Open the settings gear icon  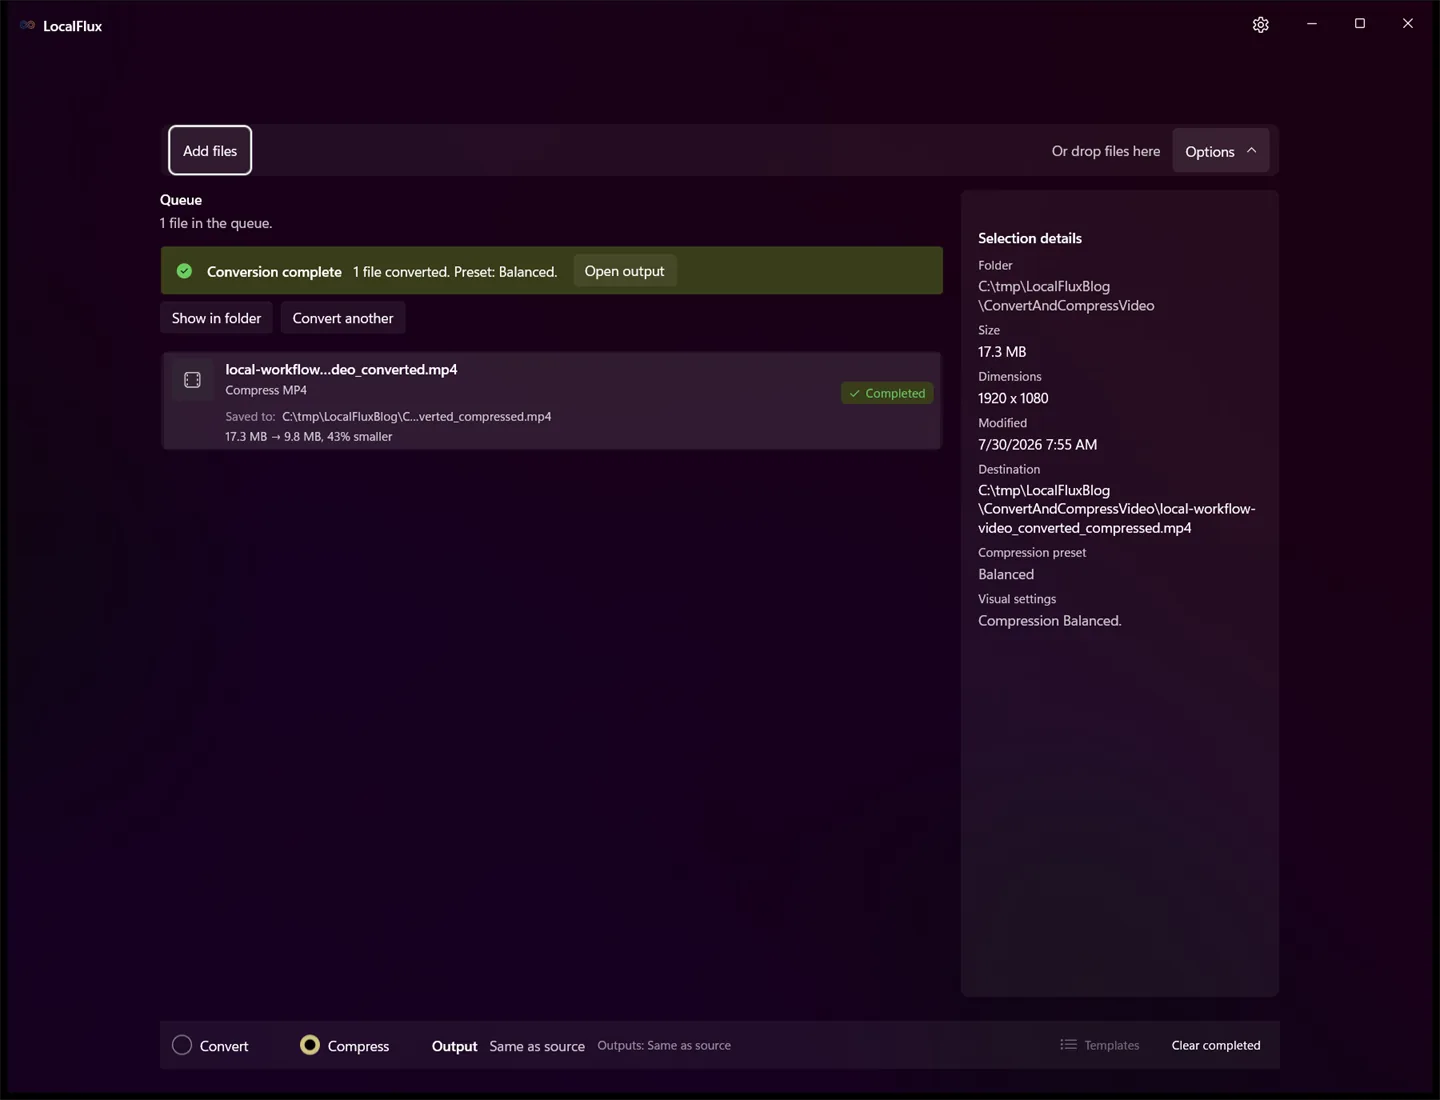click(1260, 25)
